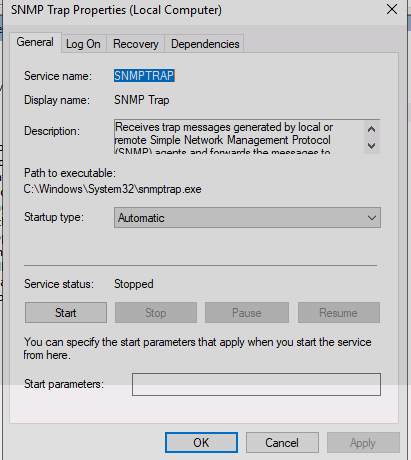Confirm changes with the OK button

(201, 443)
